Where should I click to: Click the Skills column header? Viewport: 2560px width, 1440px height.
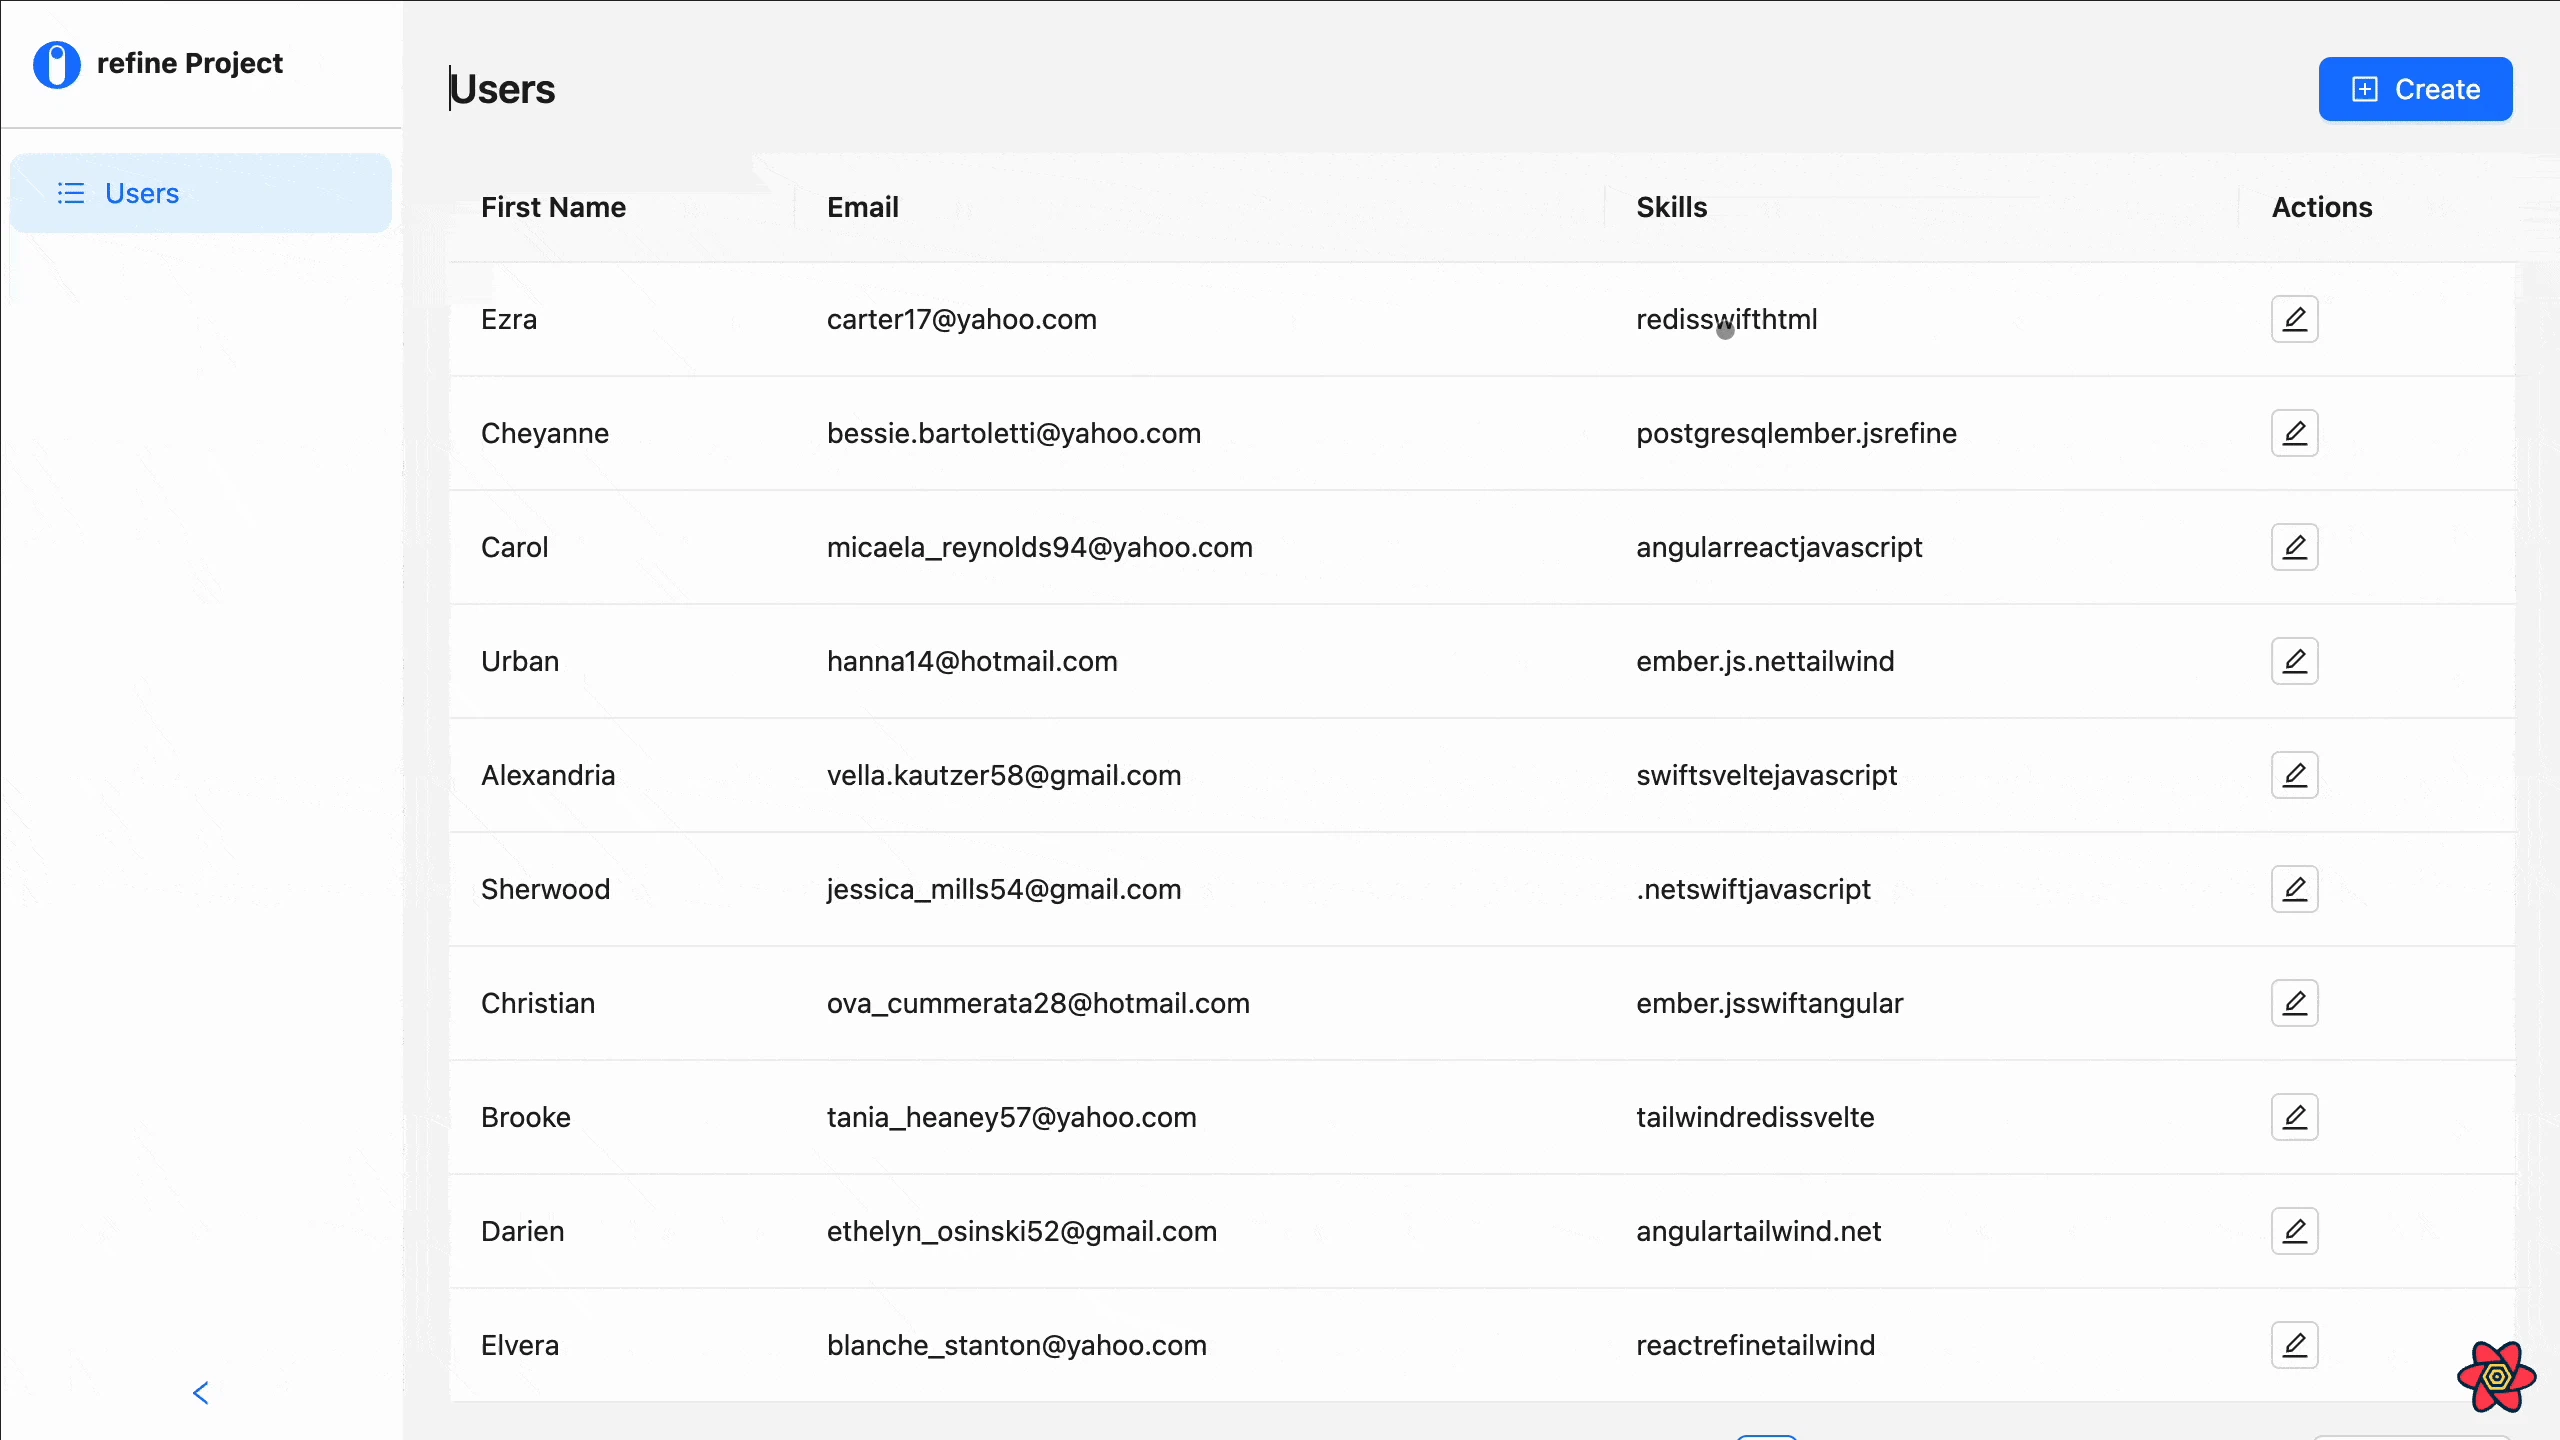pyautogui.click(x=1671, y=207)
